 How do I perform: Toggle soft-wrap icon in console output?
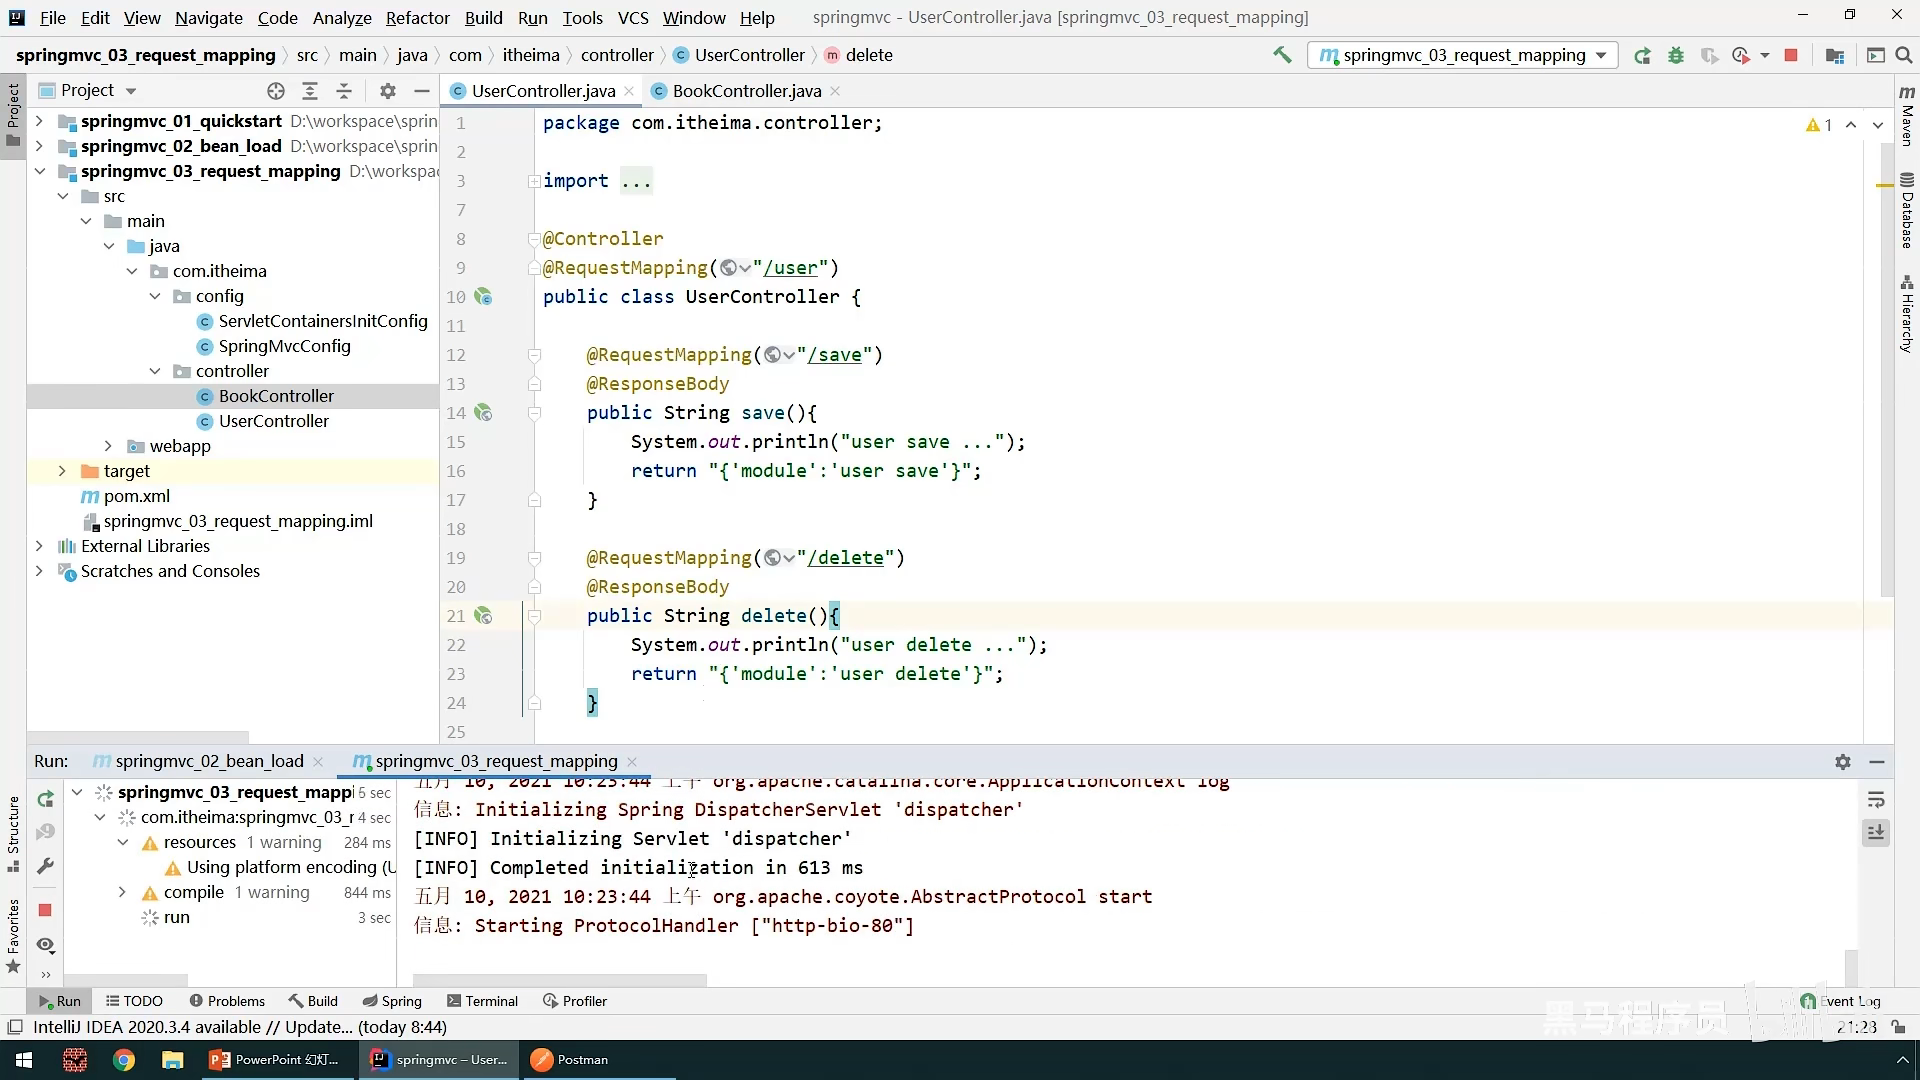1876,800
